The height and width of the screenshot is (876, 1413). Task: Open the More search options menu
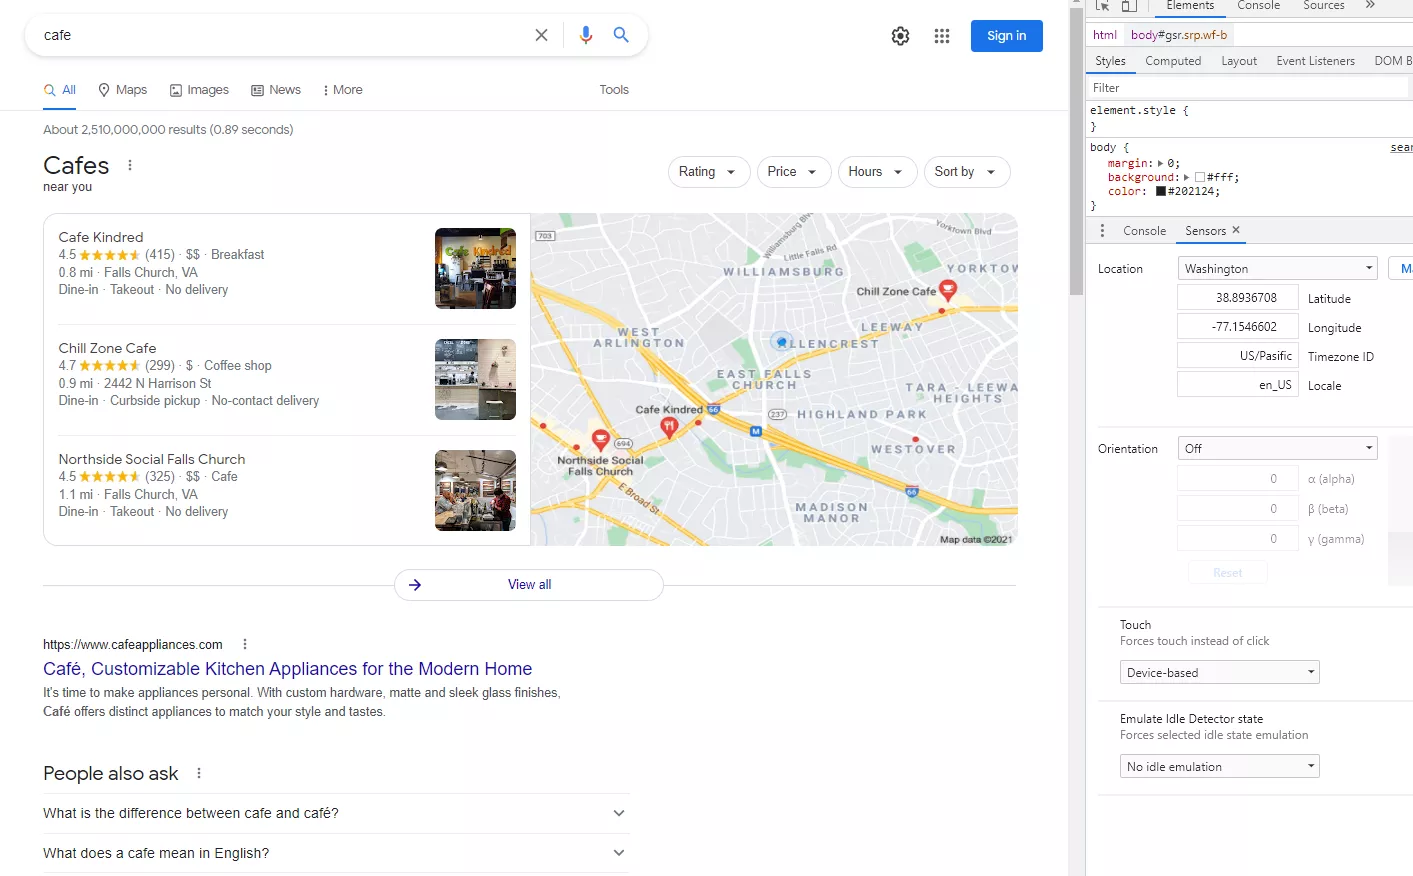342,90
